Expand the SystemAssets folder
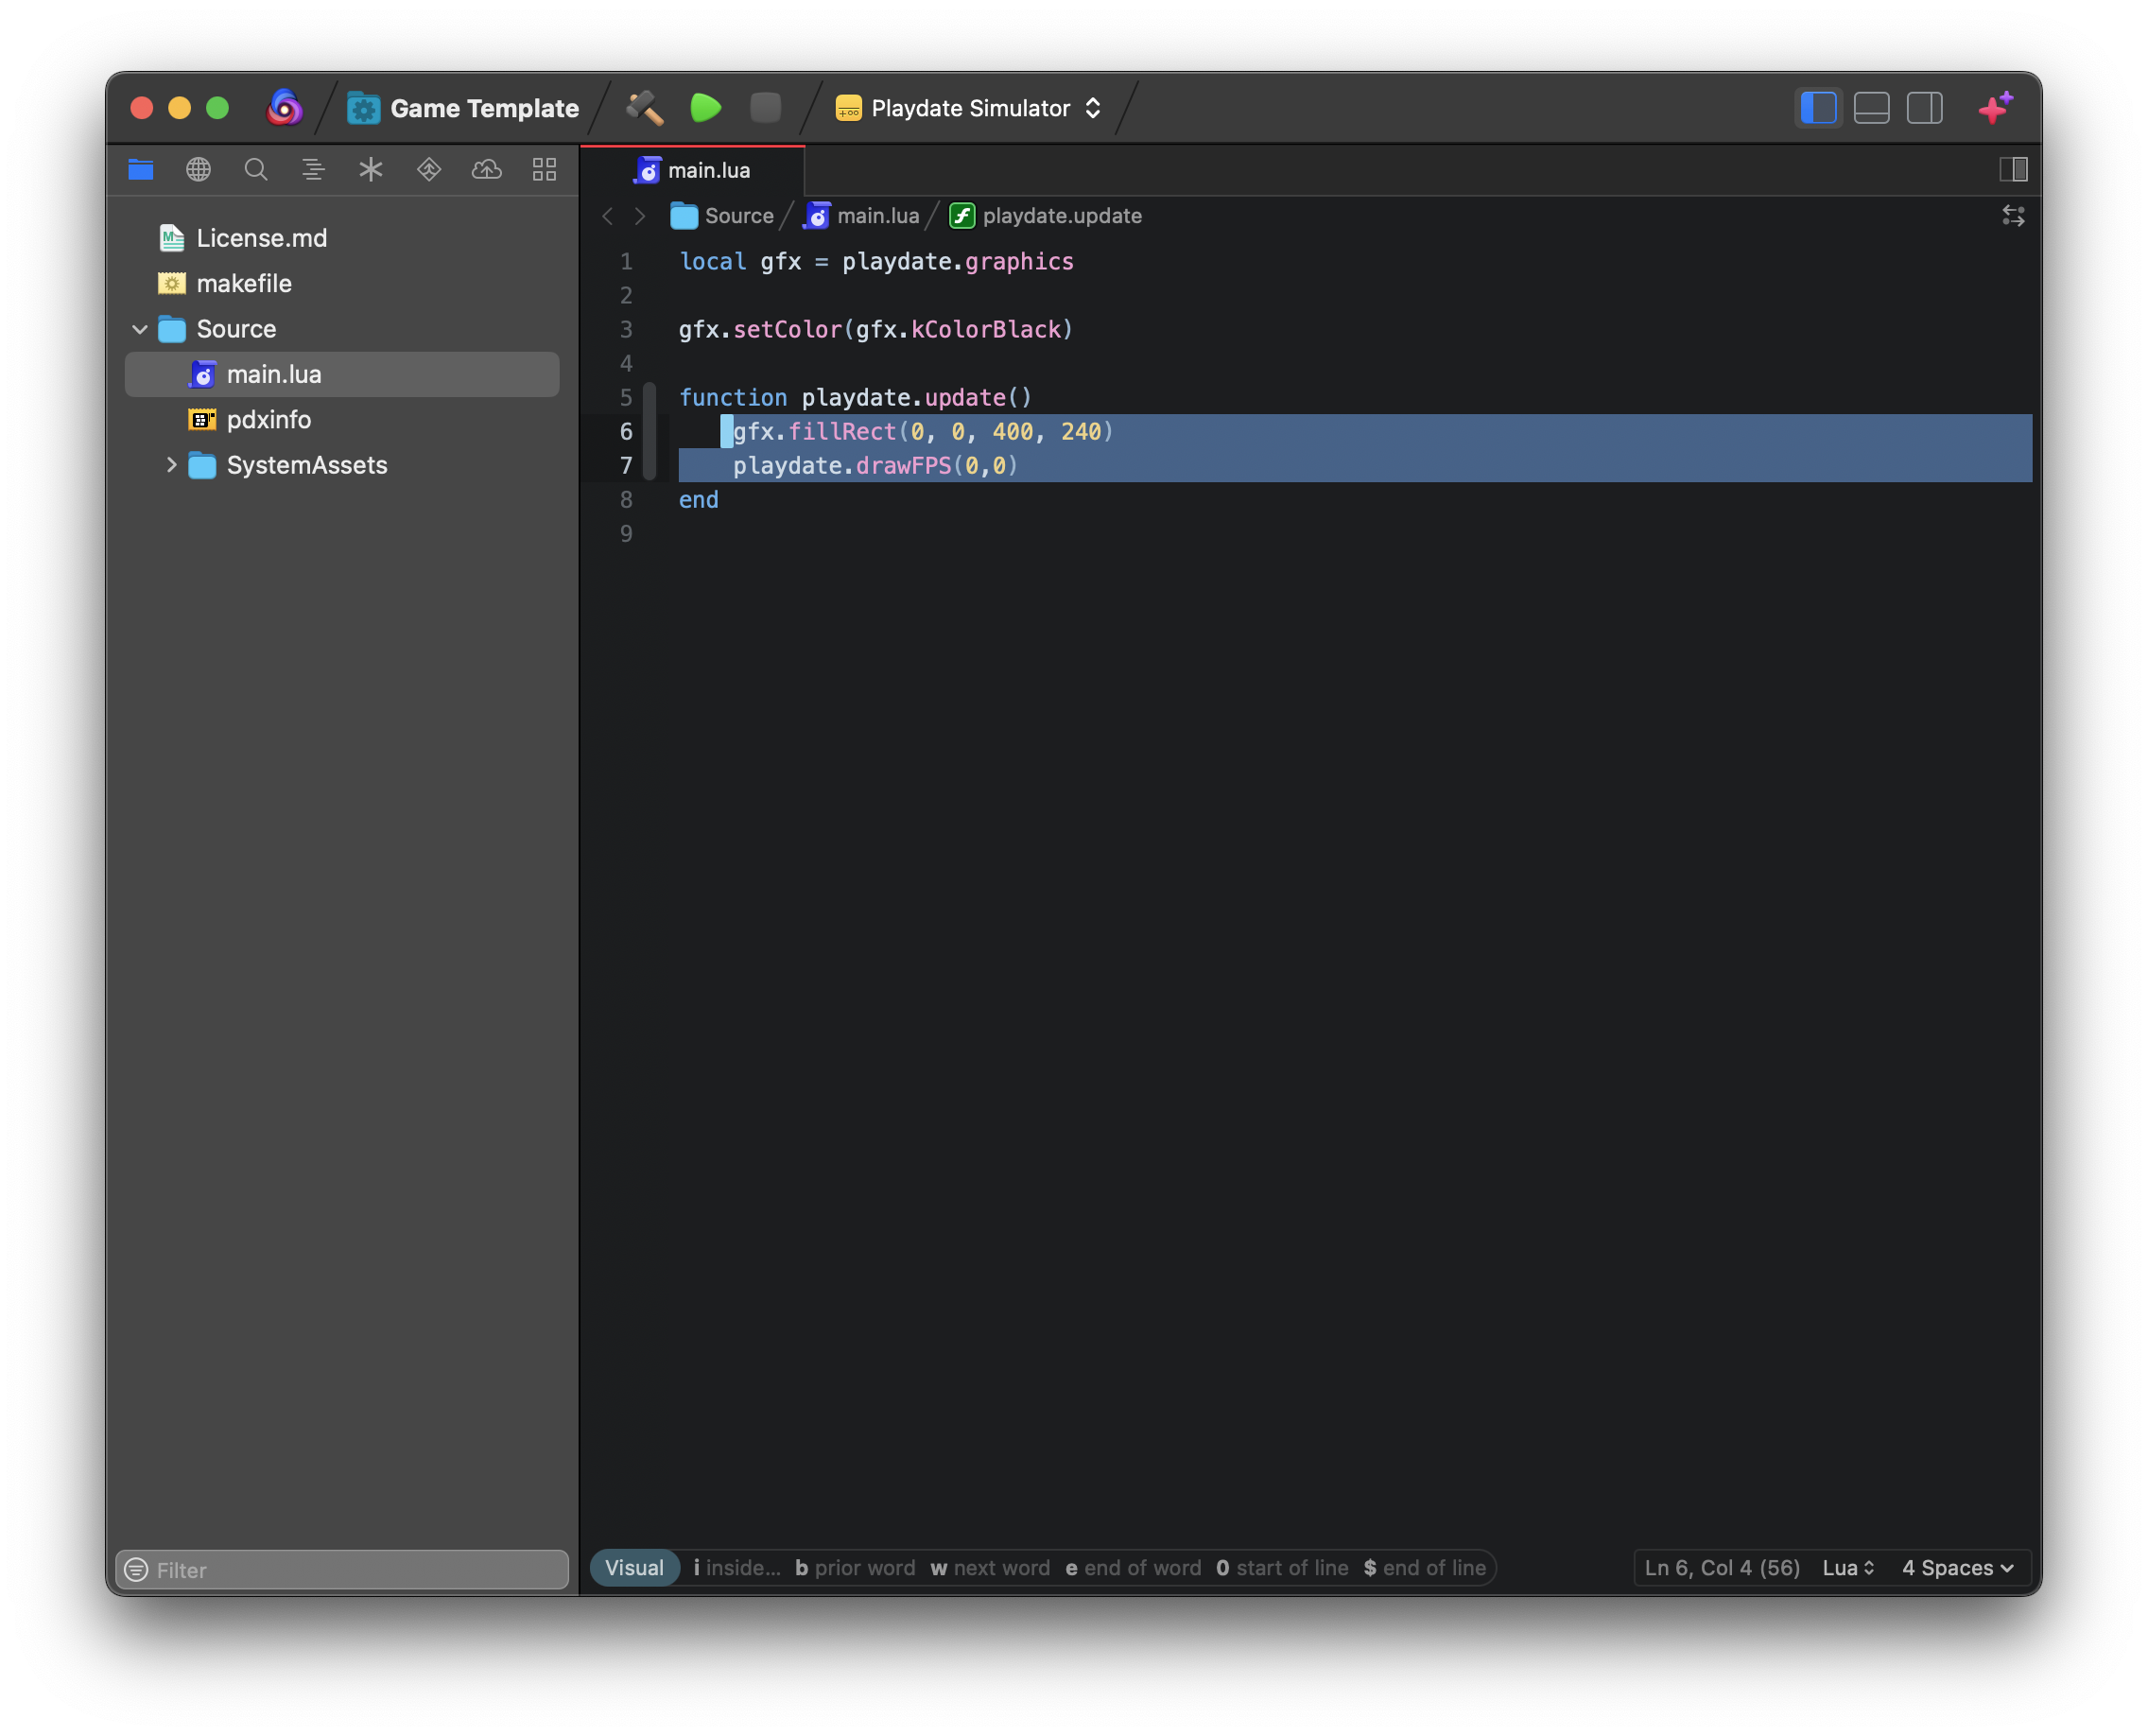Image resolution: width=2148 pixels, height=1736 pixels. pos(171,465)
